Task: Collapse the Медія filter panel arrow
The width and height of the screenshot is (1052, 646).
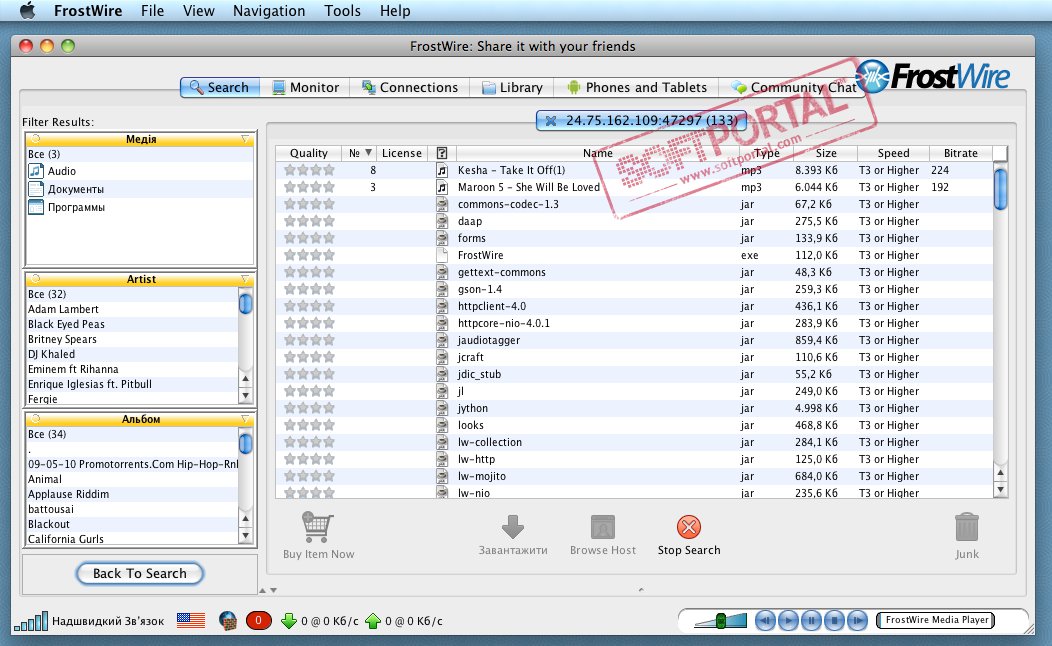Action: tap(245, 139)
